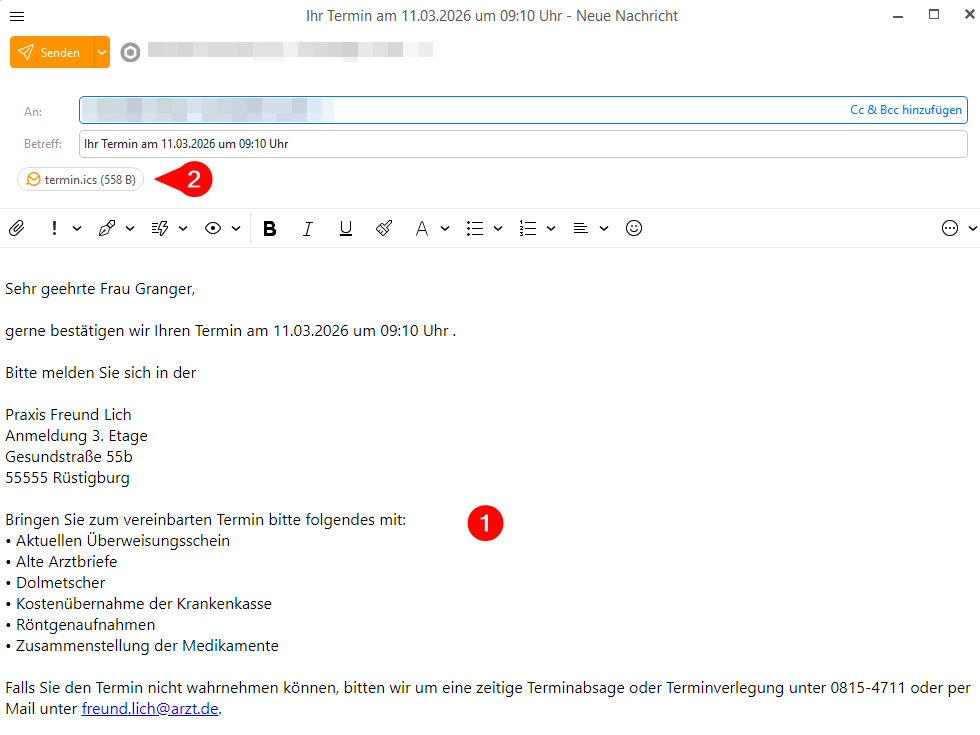Toggle bold formatting
This screenshot has height=735, width=980.
click(x=269, y=228)
